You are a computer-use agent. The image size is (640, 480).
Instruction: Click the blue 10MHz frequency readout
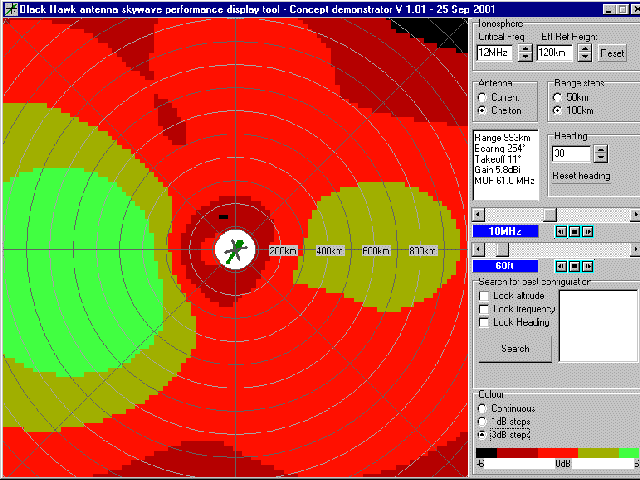coord(505,231)
